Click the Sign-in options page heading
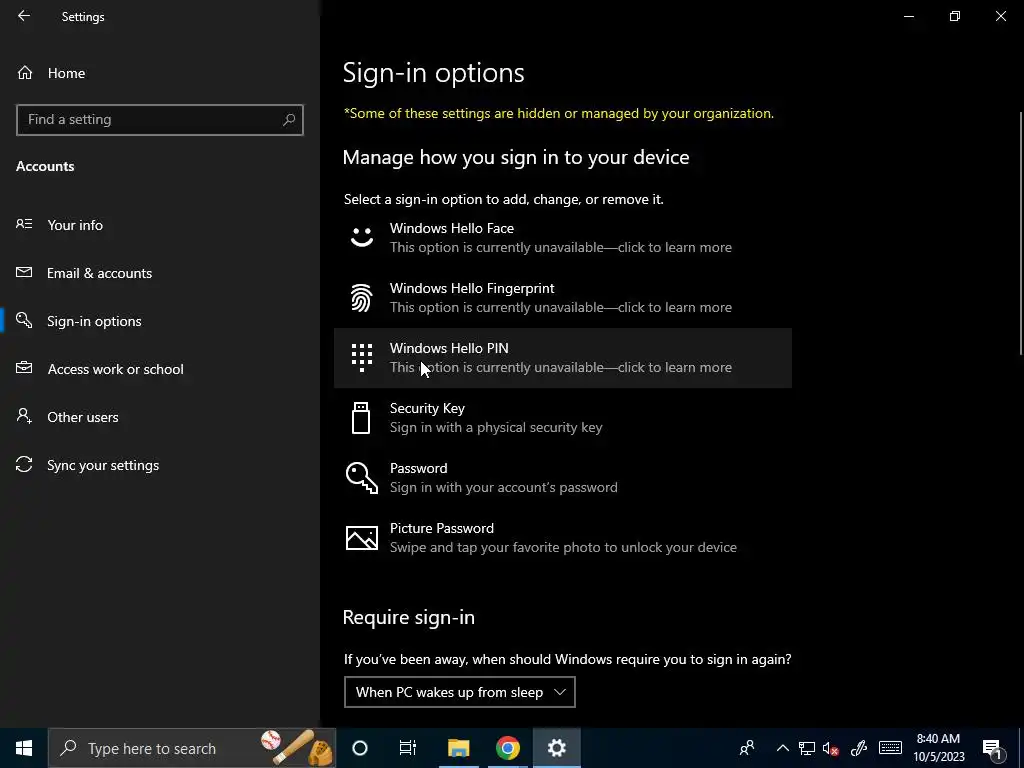The height and width of the screenshot is (768, 1024). click(434, 72)
